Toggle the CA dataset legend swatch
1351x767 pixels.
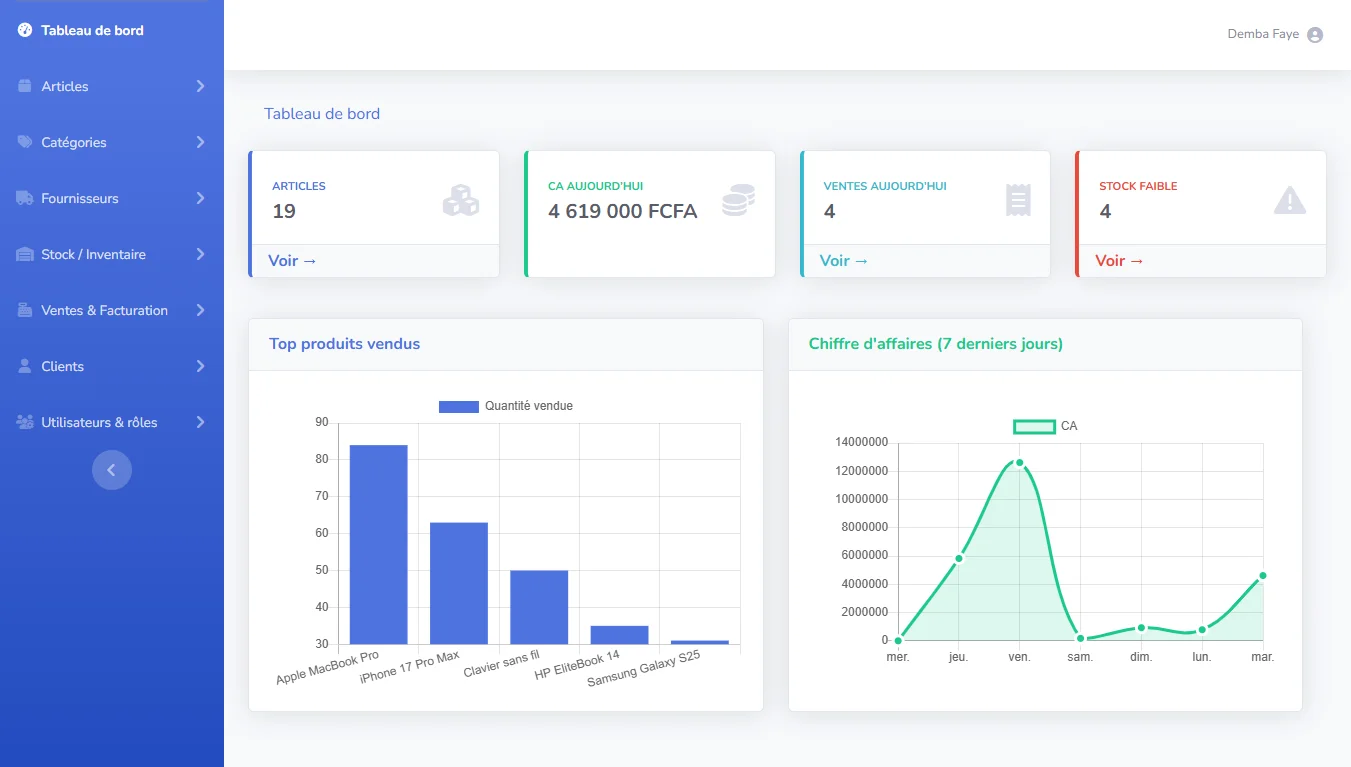(1034, 426)
